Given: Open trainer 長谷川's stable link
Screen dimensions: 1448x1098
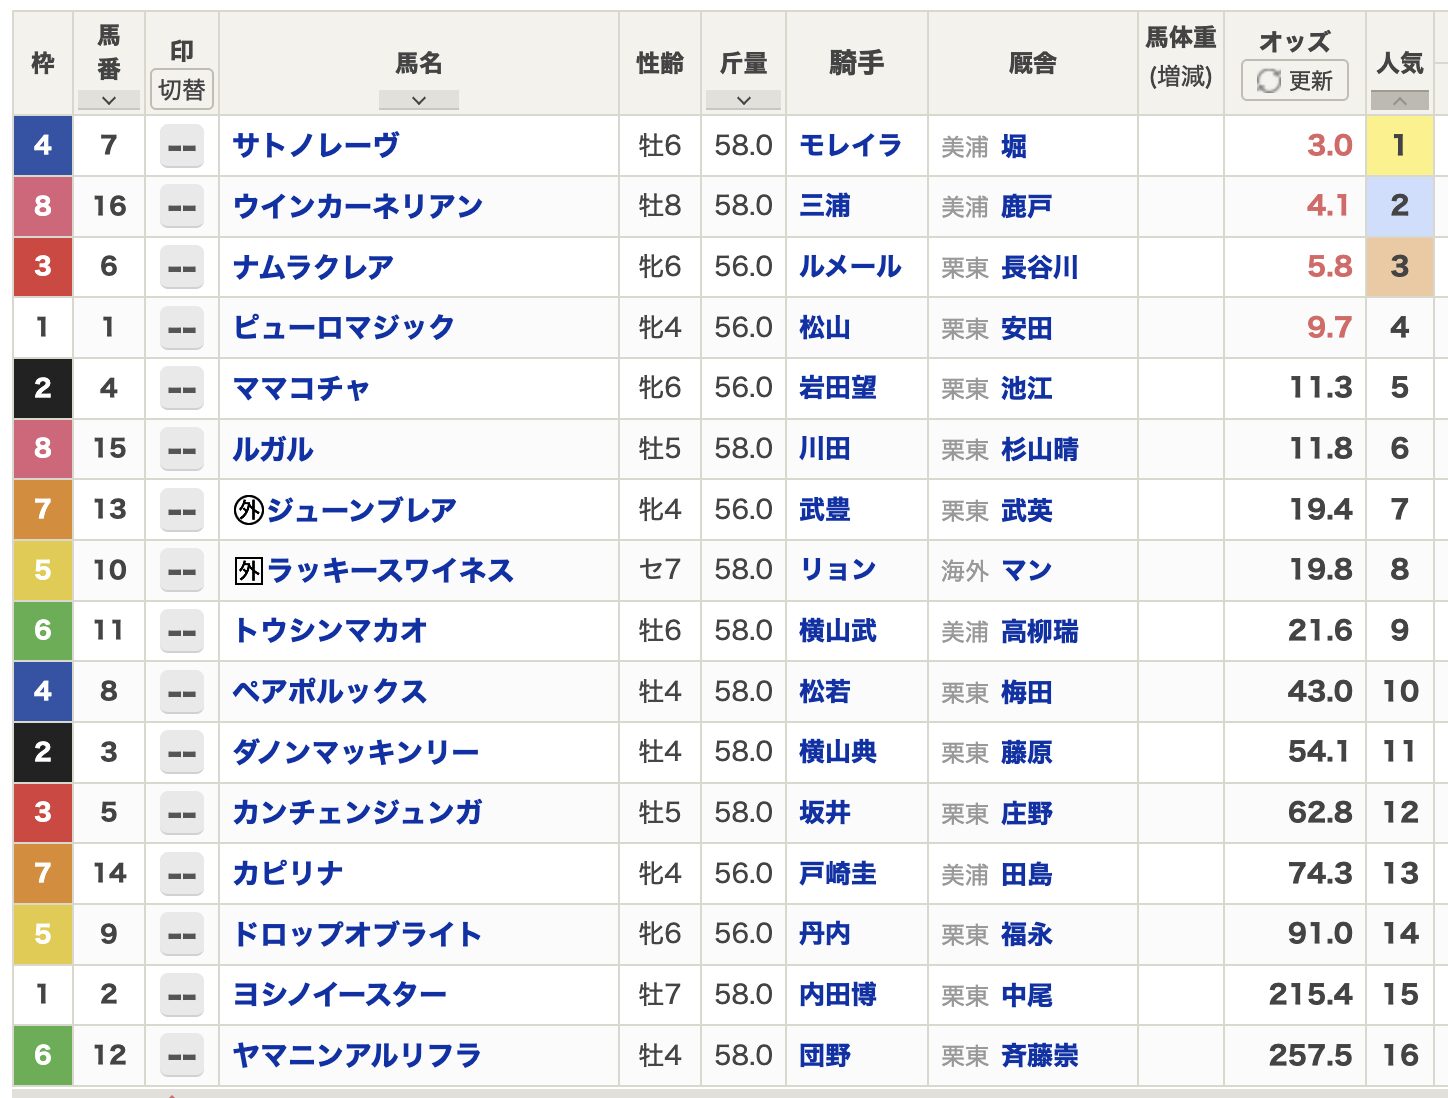Looking at the screenshot, I should click(1039, 268).
